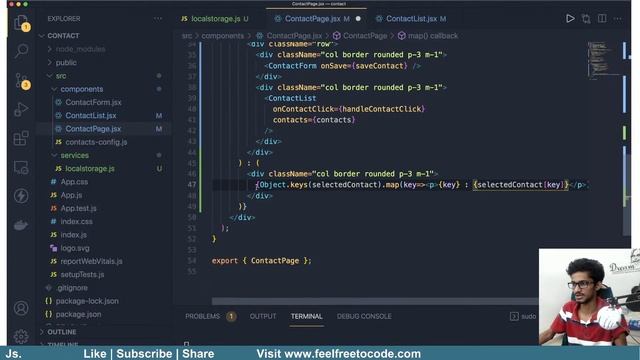Click the ContactPage function breadcrumb
Viewport: 640px width, 360px height.
coord(365,36)
